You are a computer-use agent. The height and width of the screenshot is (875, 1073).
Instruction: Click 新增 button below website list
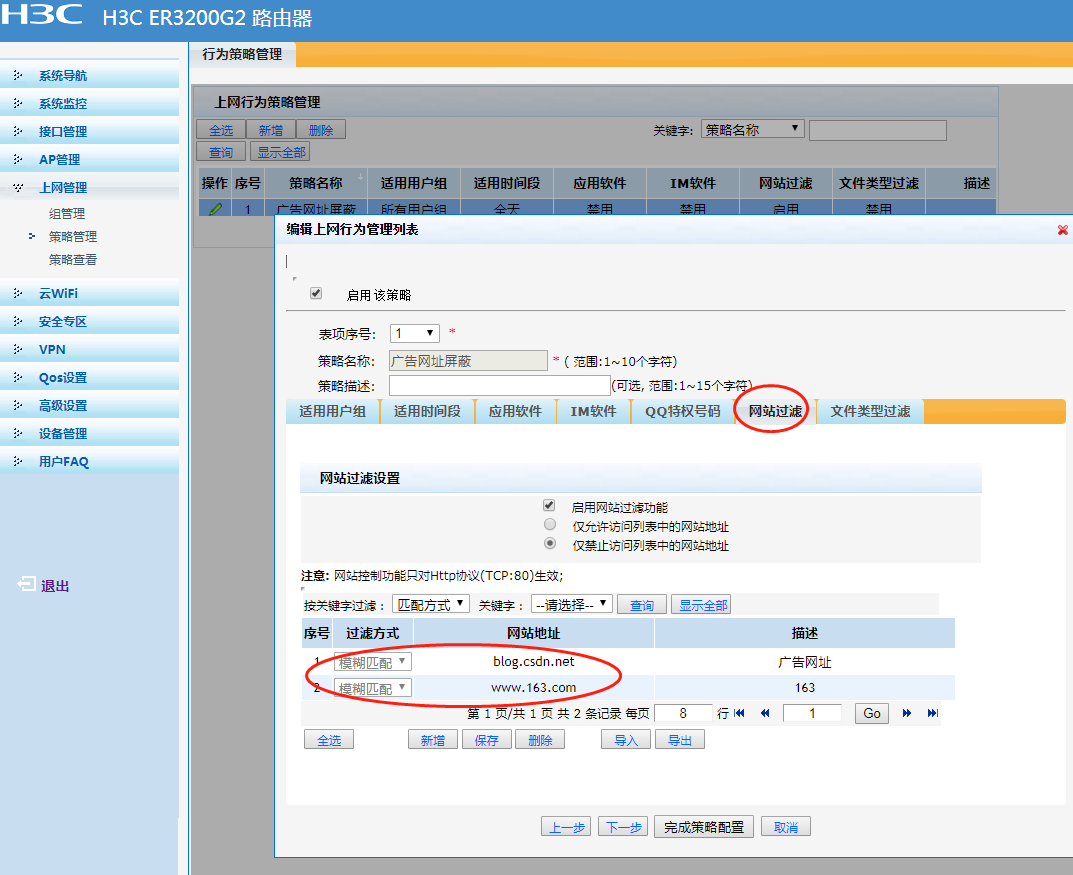pyautogui.click(x=432, y=740)
